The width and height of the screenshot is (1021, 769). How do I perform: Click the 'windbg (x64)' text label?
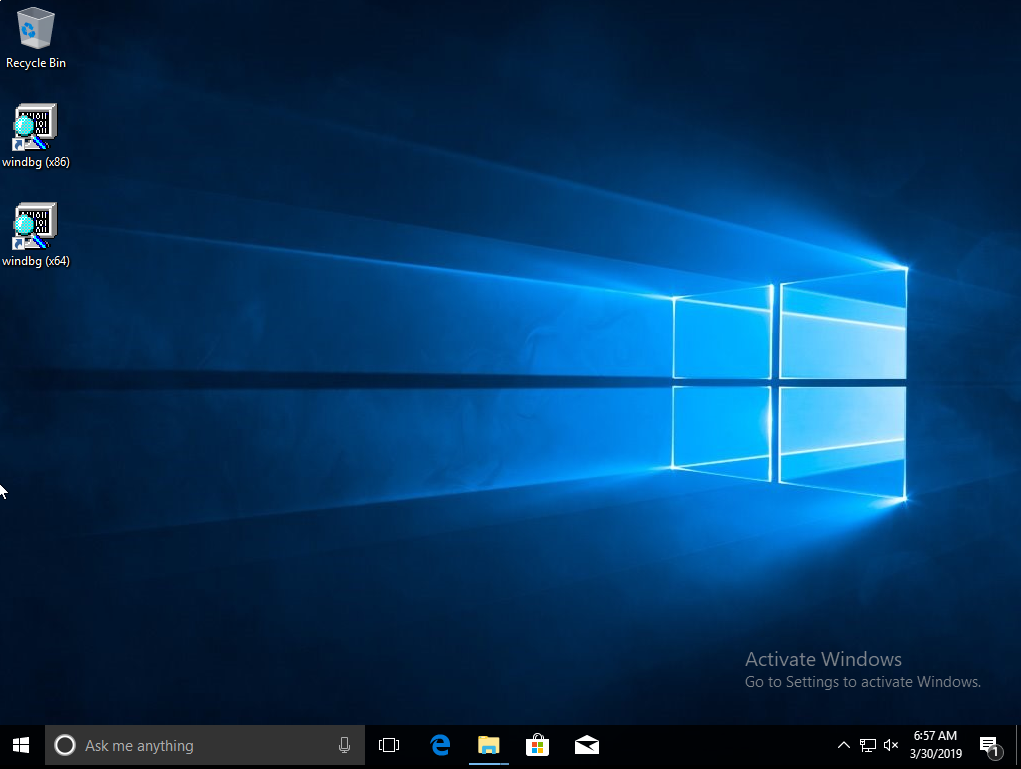(36, 261)
